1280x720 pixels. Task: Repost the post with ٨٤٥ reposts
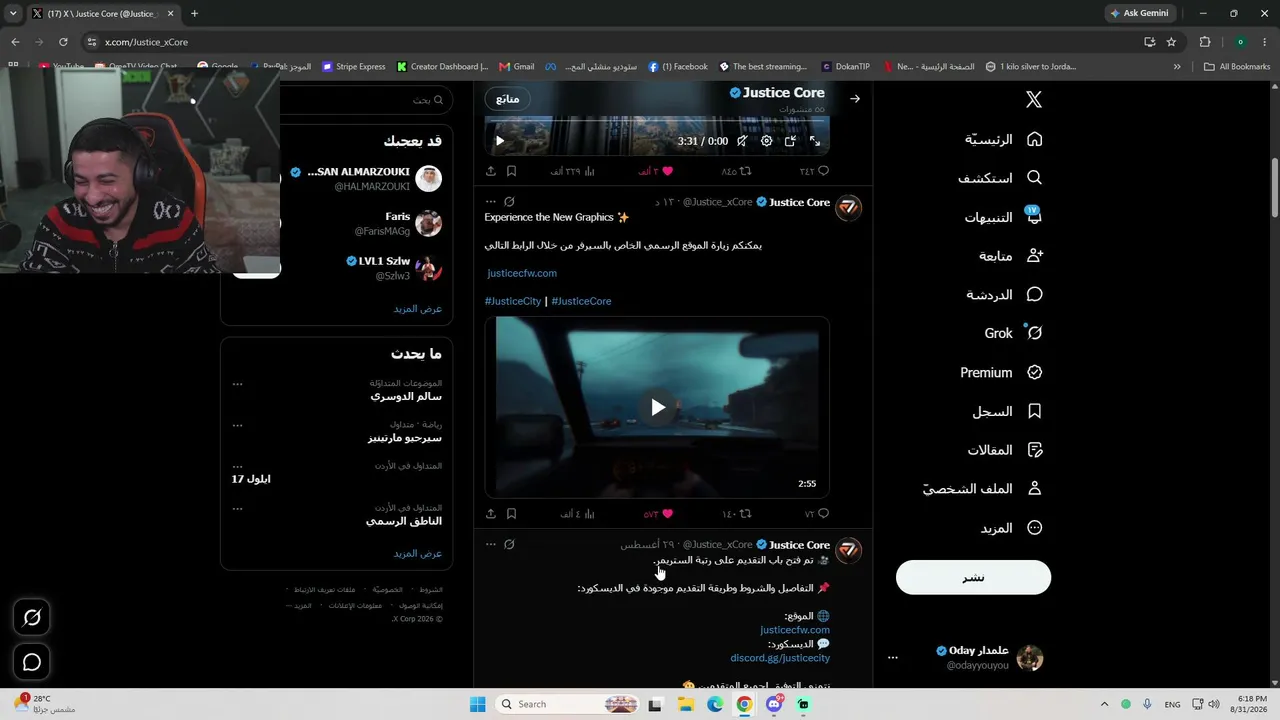coord(735,171)
